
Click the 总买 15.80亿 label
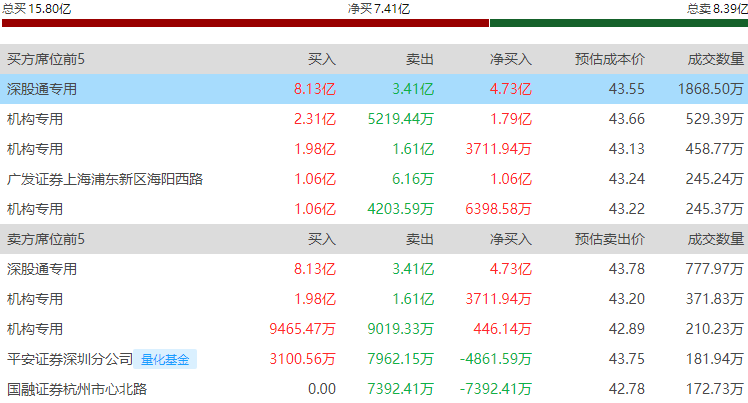(37, 9)
